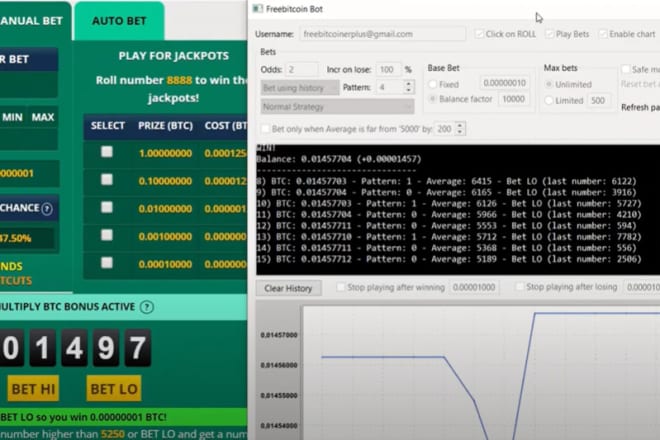
Task: Select the 0.10000000 BTC jackpot checkbox
Action: click(107, 179)
